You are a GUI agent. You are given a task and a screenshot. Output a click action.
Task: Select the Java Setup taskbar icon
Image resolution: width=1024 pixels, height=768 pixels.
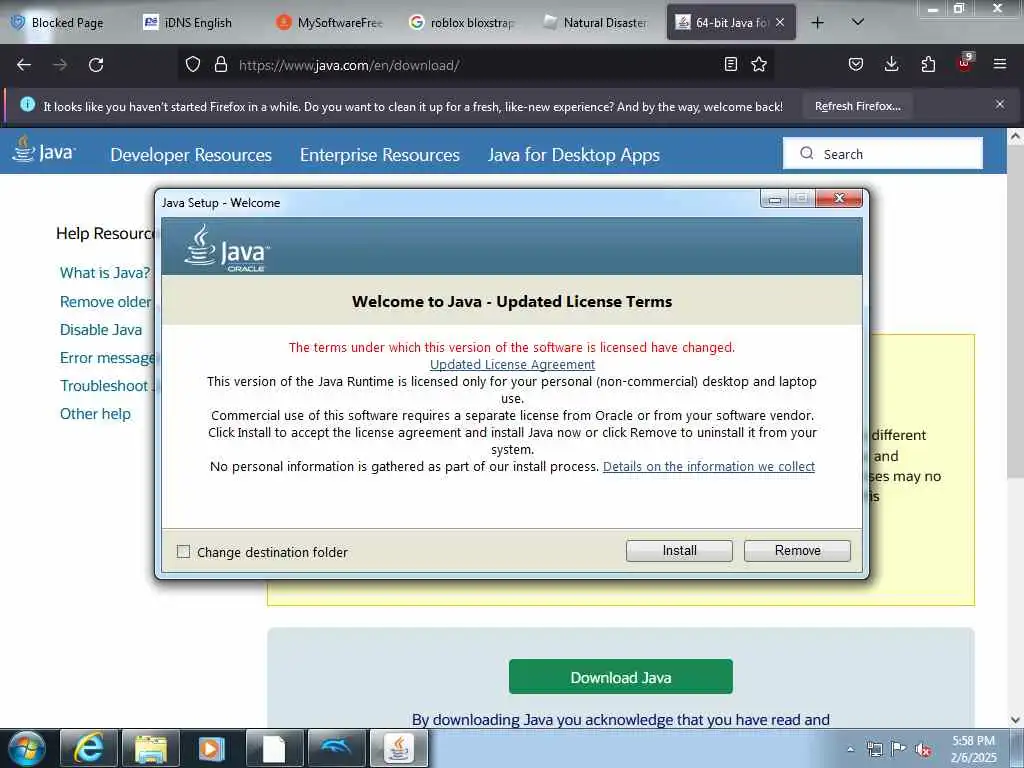[399, 748]
